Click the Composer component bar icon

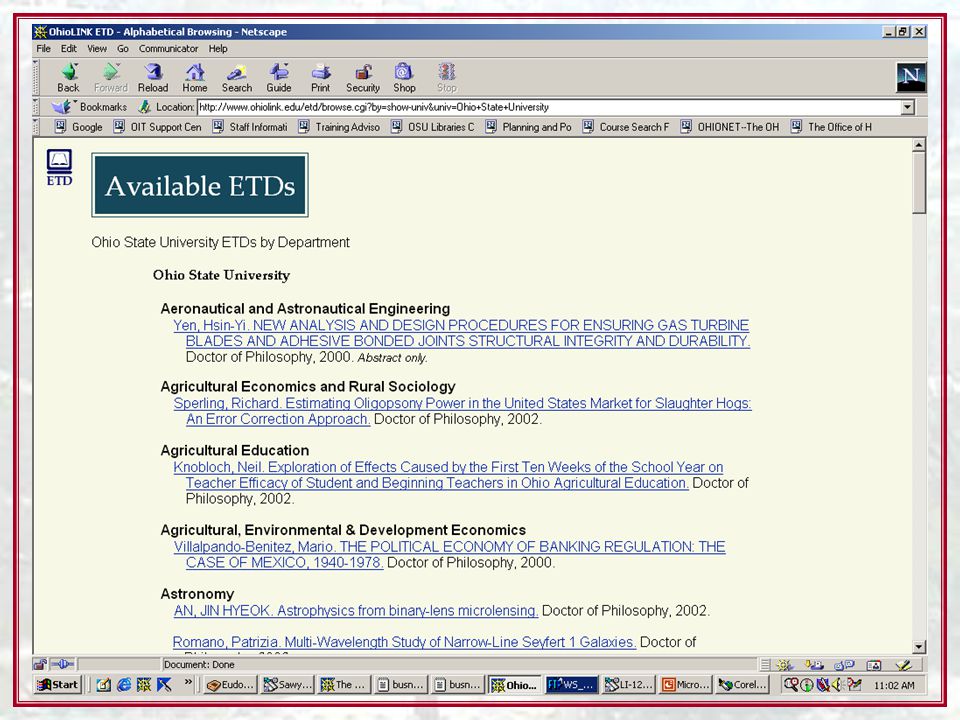[904, 664]
